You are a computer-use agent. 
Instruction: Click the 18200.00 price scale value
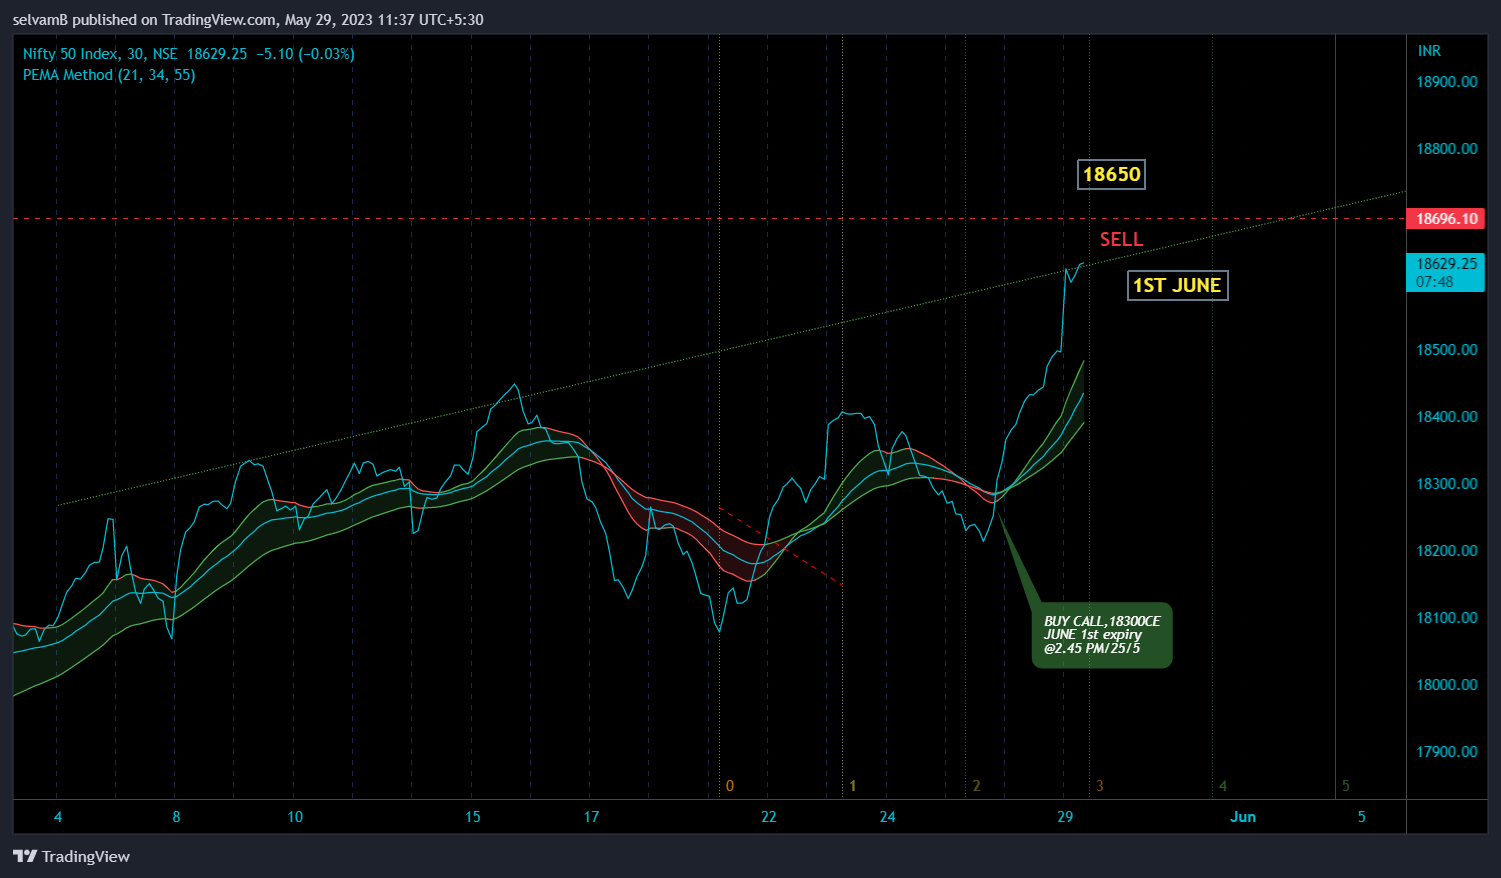coord(1446,551)
